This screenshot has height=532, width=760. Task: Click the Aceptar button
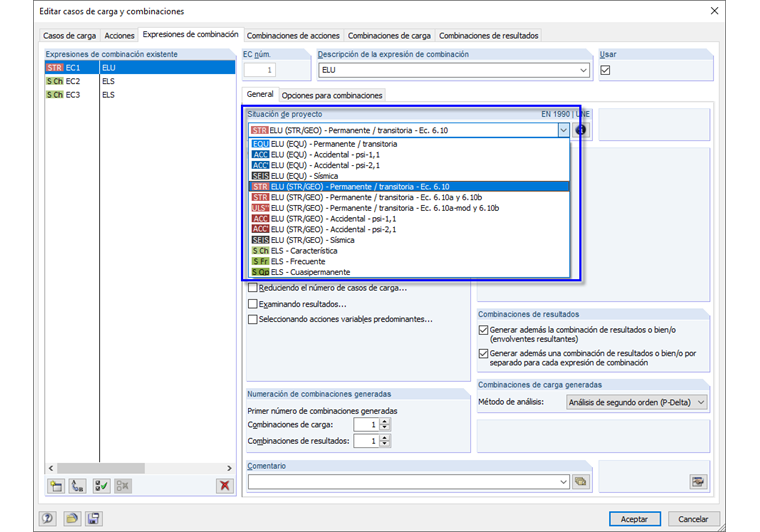click(634, 519)
